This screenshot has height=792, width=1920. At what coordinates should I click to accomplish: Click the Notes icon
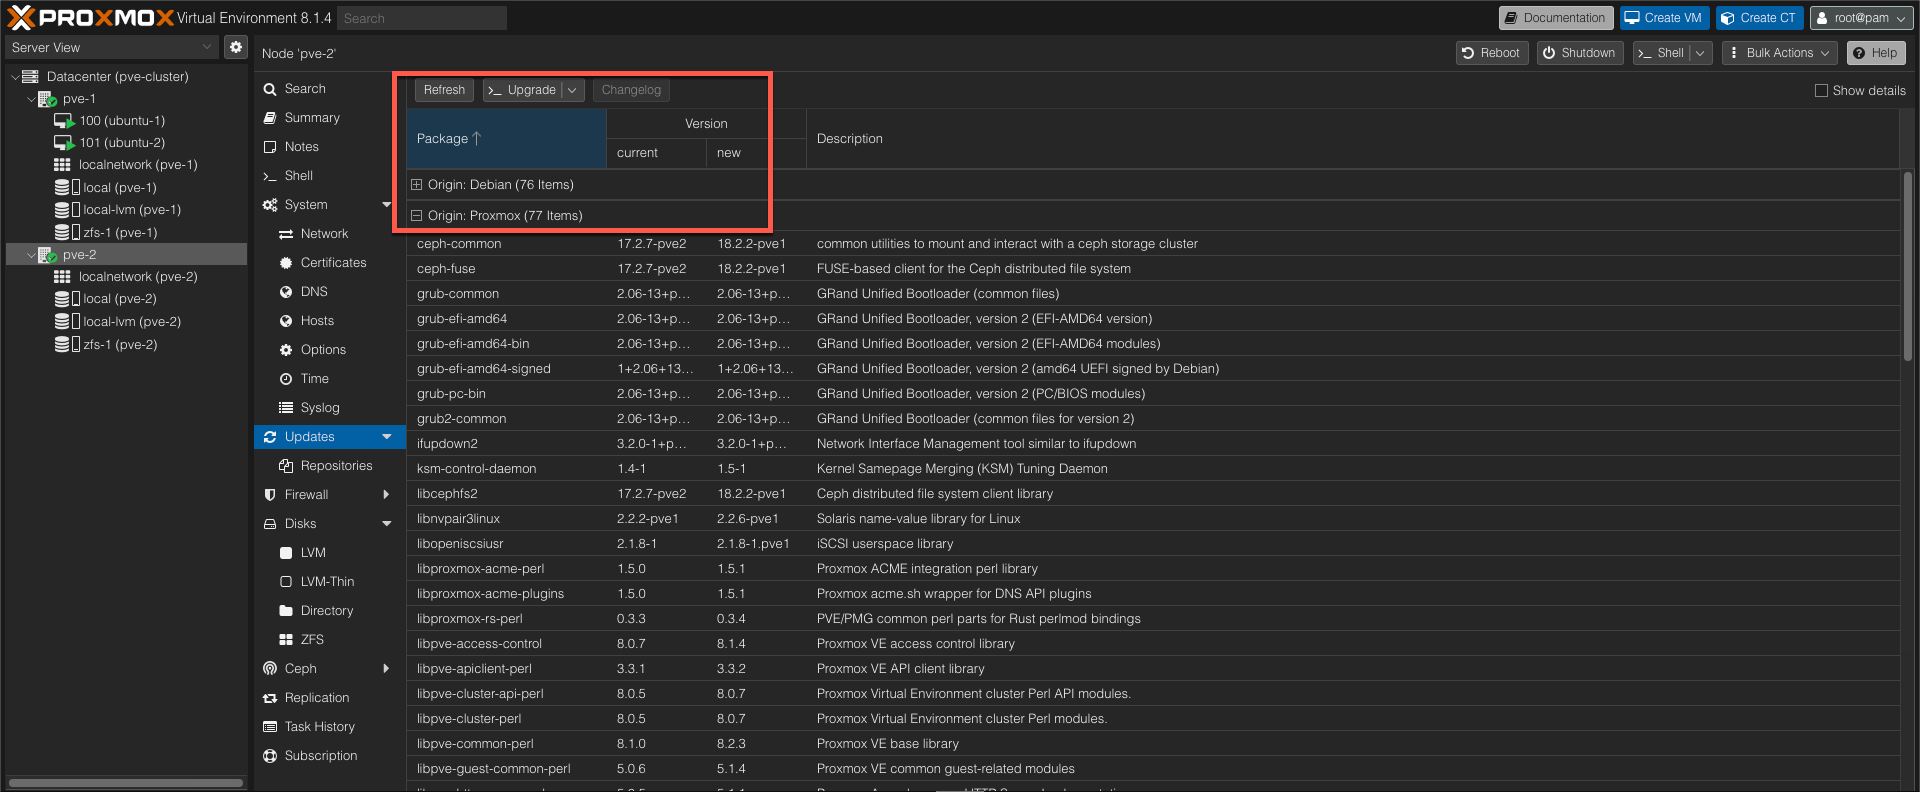(270, 147)
